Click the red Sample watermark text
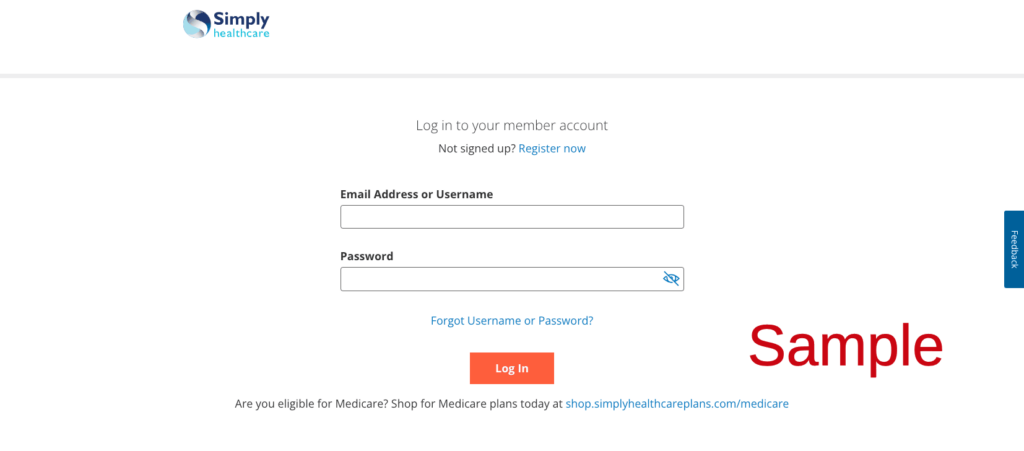This screenshot has width=1024, height=451. 845,346
